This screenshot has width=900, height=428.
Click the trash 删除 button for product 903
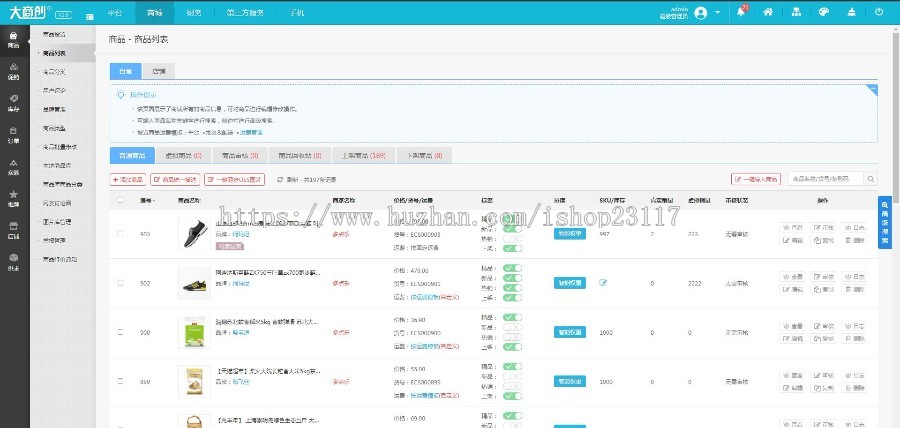click(x=854, y=240)
